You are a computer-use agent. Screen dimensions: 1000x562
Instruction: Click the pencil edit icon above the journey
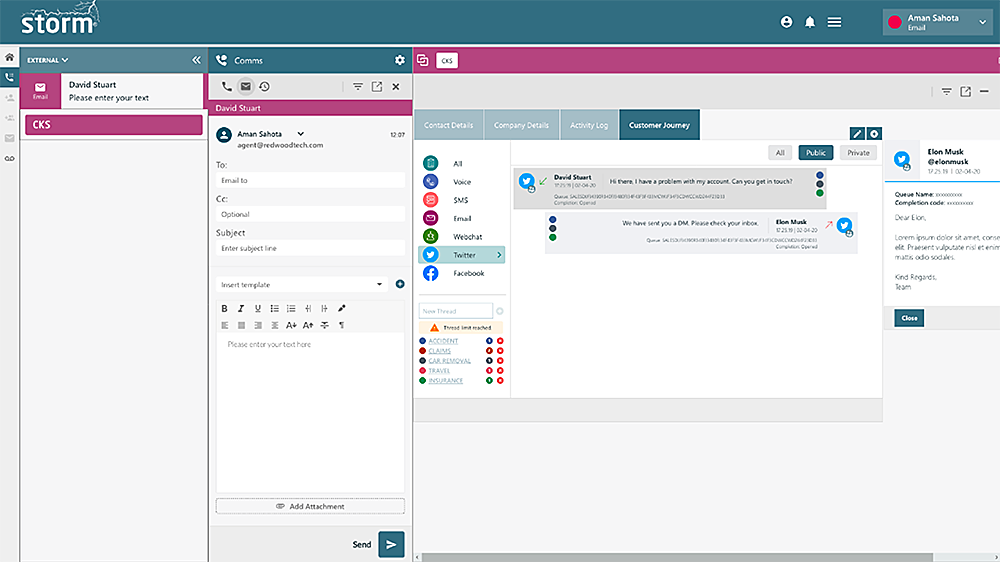click(x=857, y=133)
